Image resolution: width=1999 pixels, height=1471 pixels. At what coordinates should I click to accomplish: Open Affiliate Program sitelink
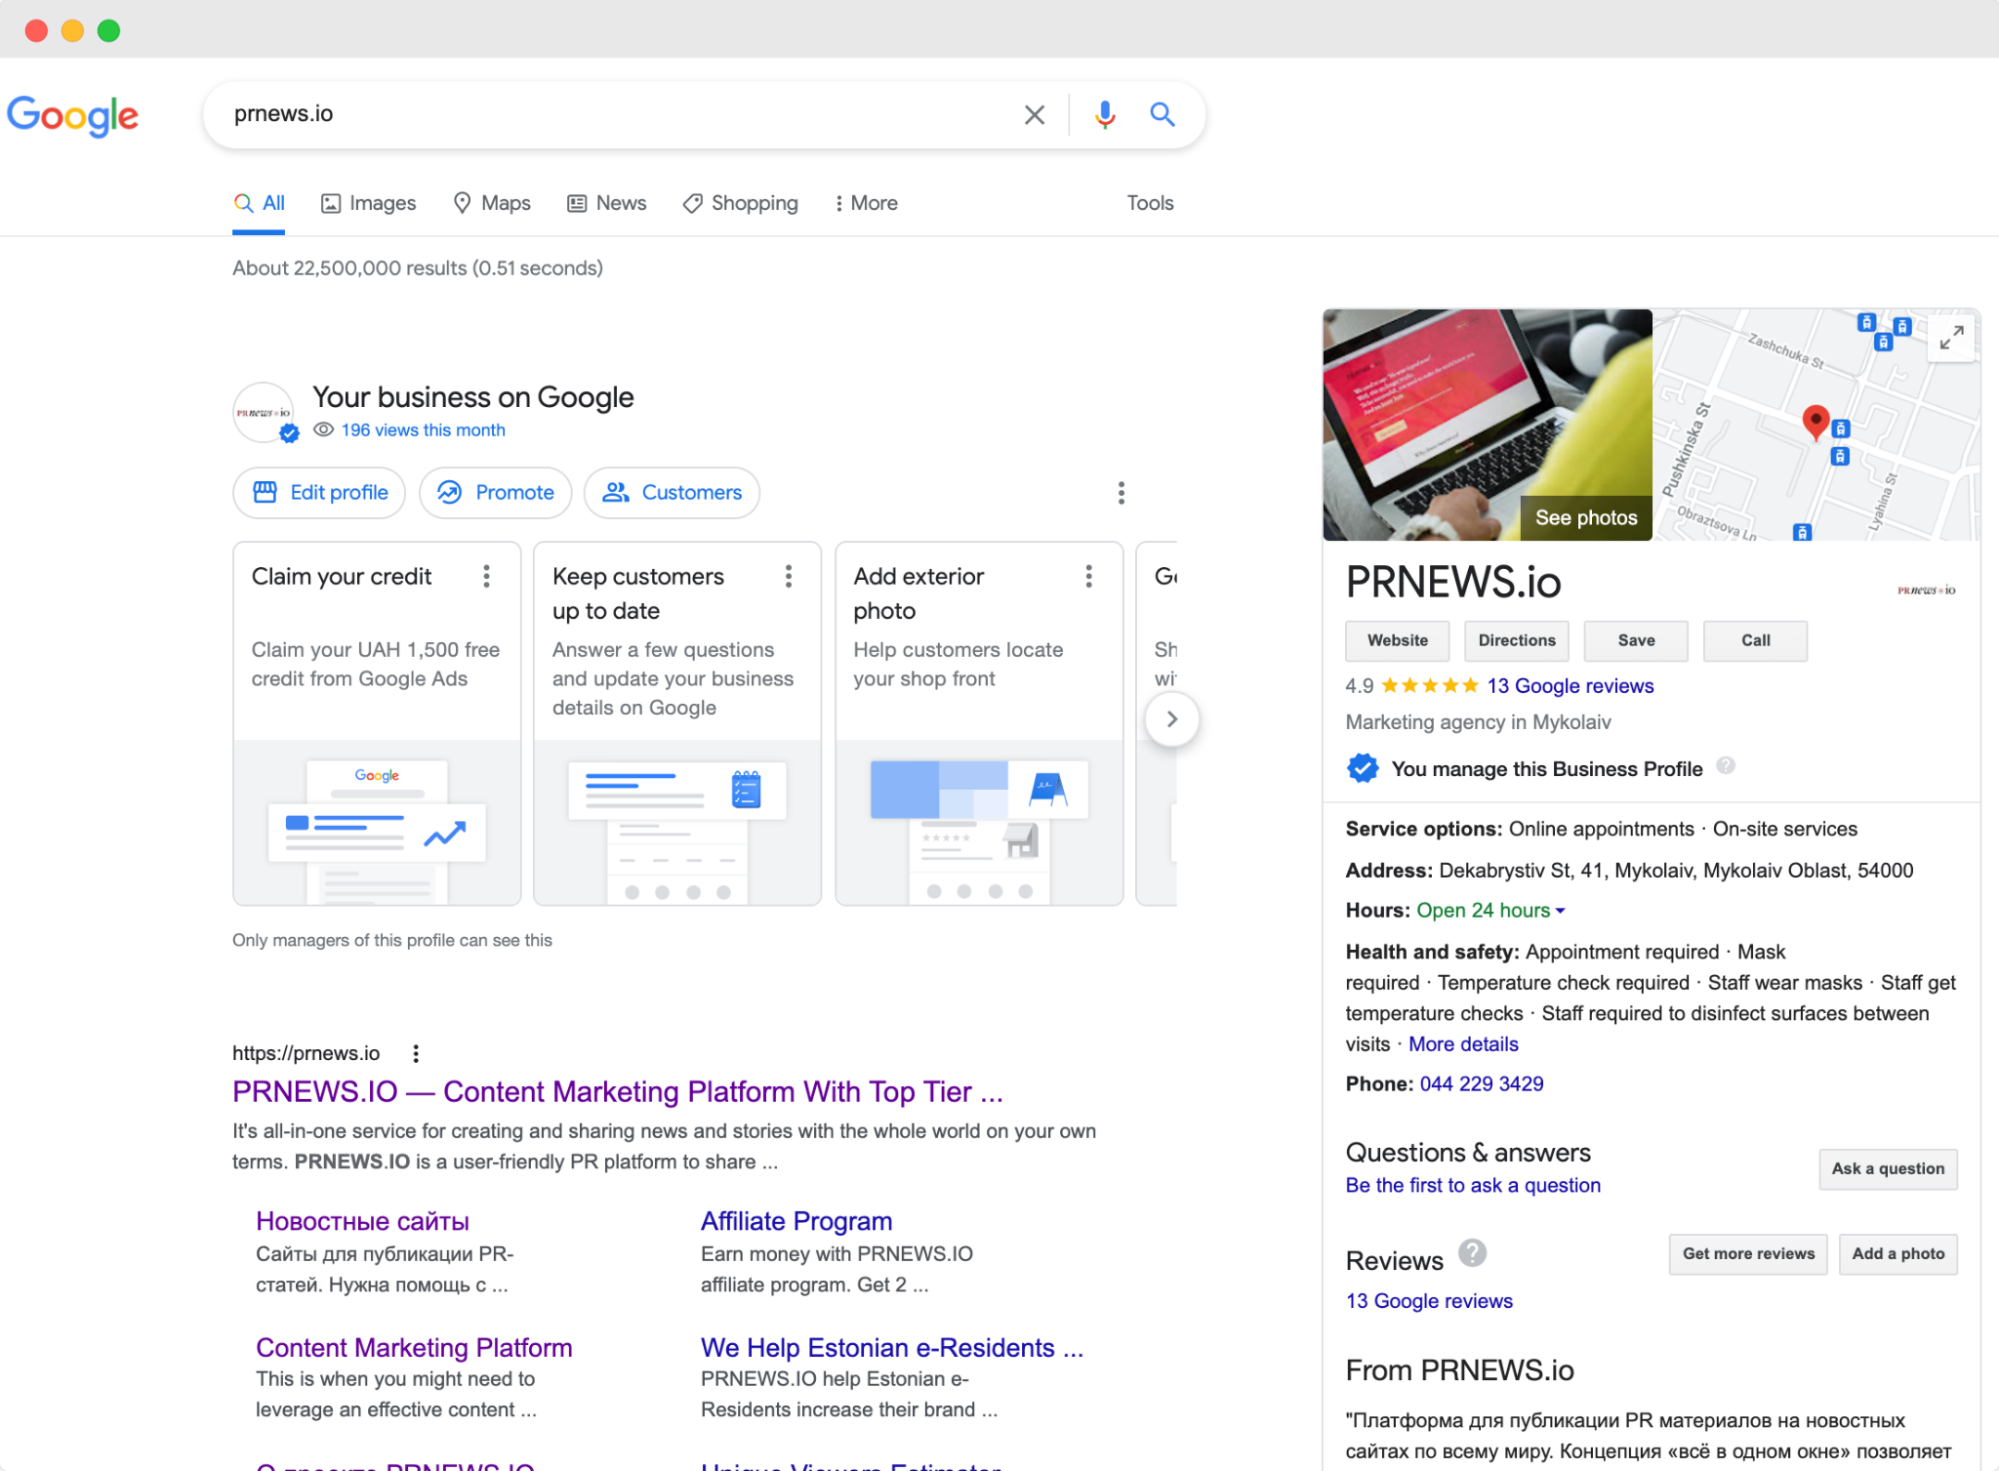pyautogui.click(x=796, y=1222)
